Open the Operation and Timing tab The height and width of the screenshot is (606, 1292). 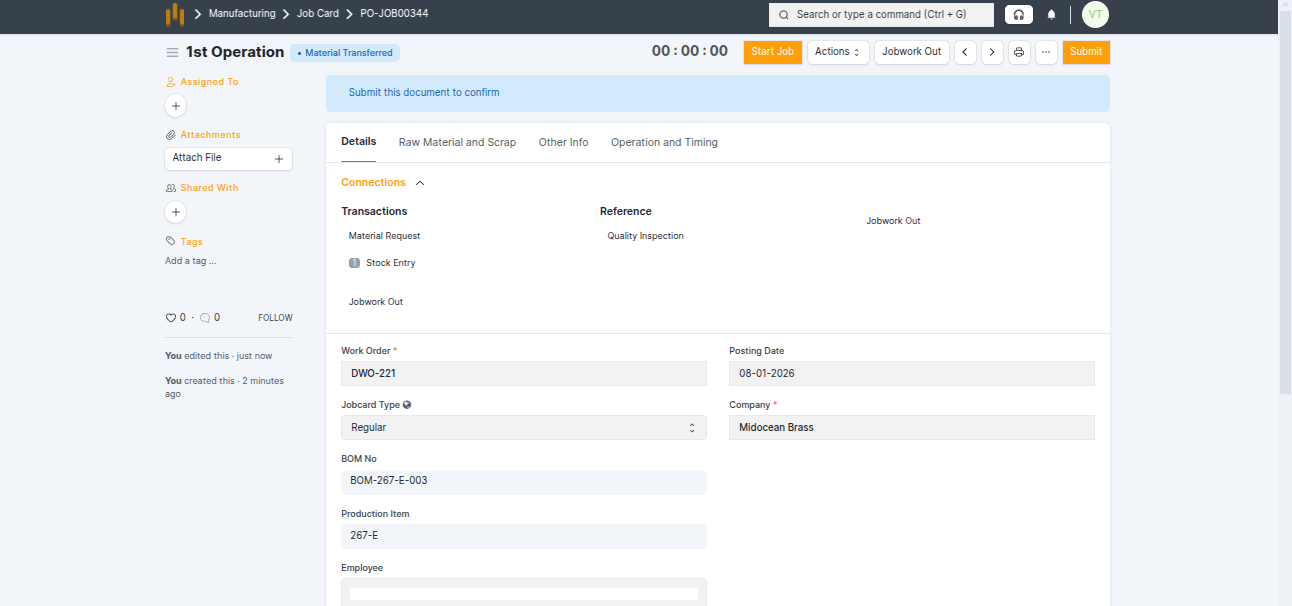pyautogui.click(x=664, y=142)
